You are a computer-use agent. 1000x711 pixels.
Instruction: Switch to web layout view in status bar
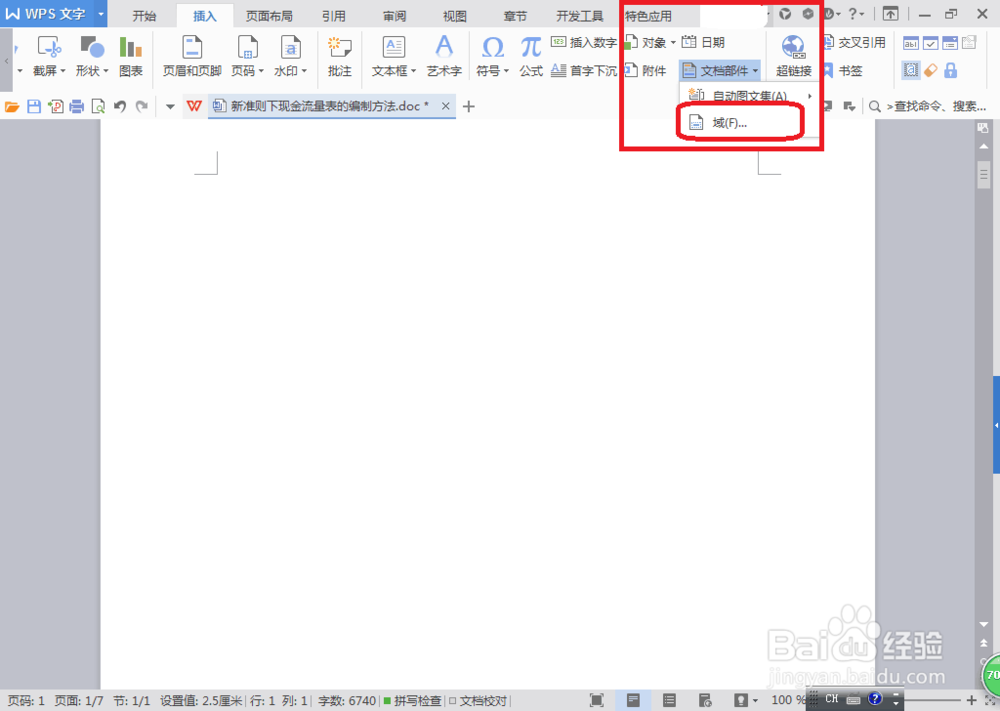pyautogui.click(x=705, y=700)
